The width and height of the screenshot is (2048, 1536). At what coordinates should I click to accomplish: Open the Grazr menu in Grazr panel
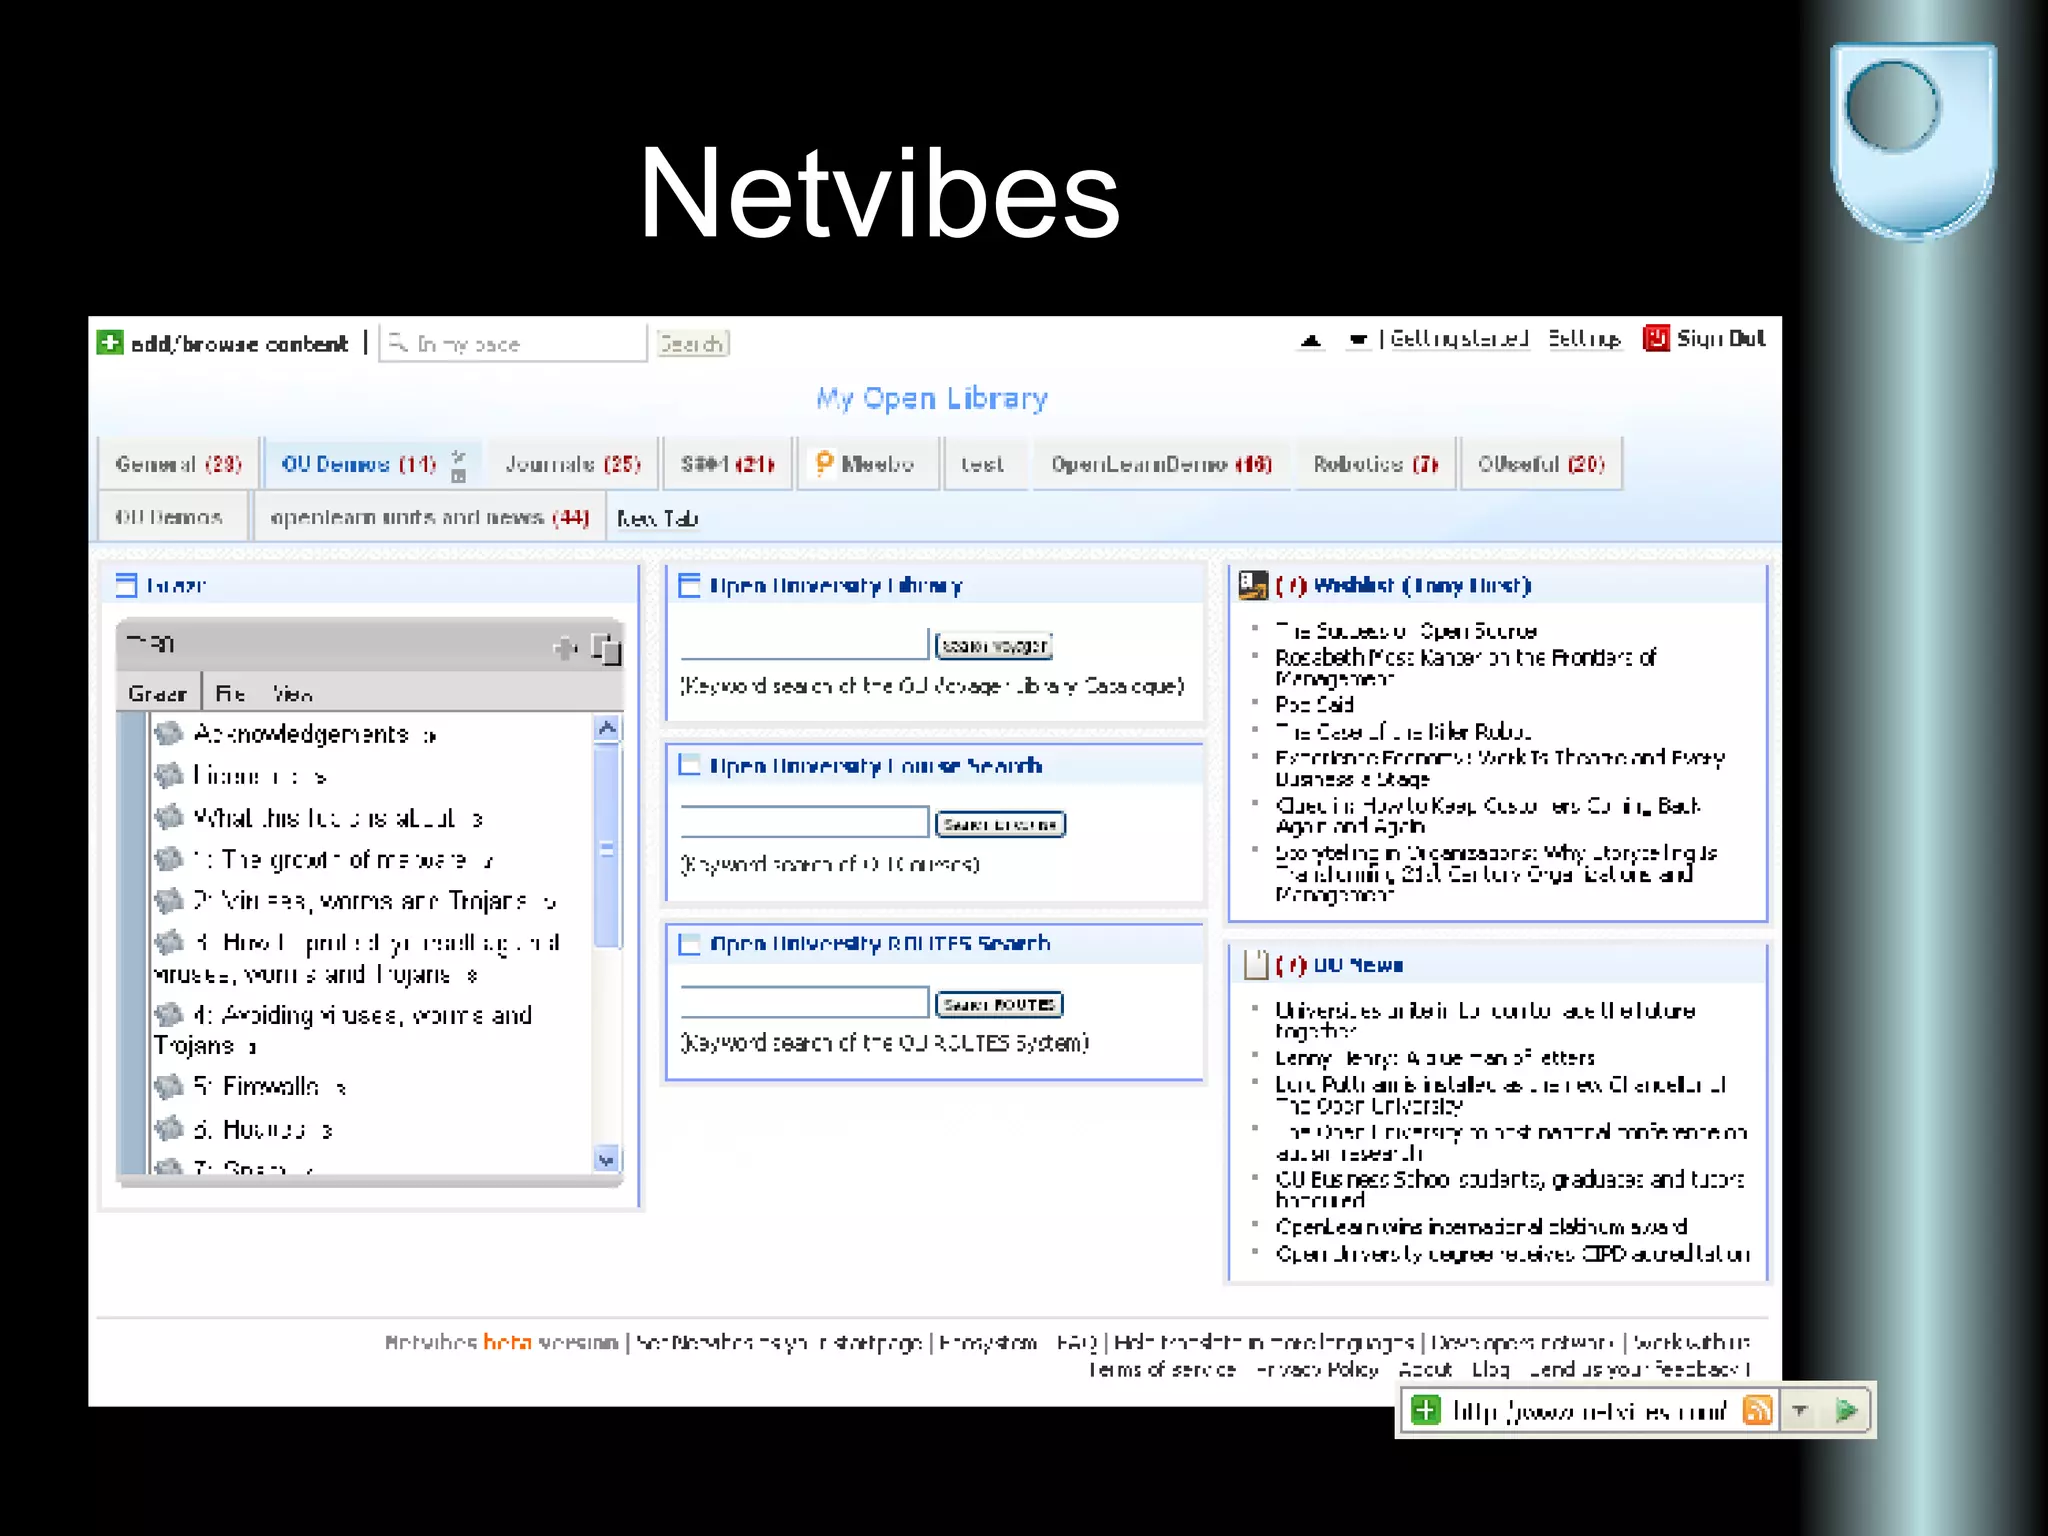pyautogui.click(x=157, y=693)
